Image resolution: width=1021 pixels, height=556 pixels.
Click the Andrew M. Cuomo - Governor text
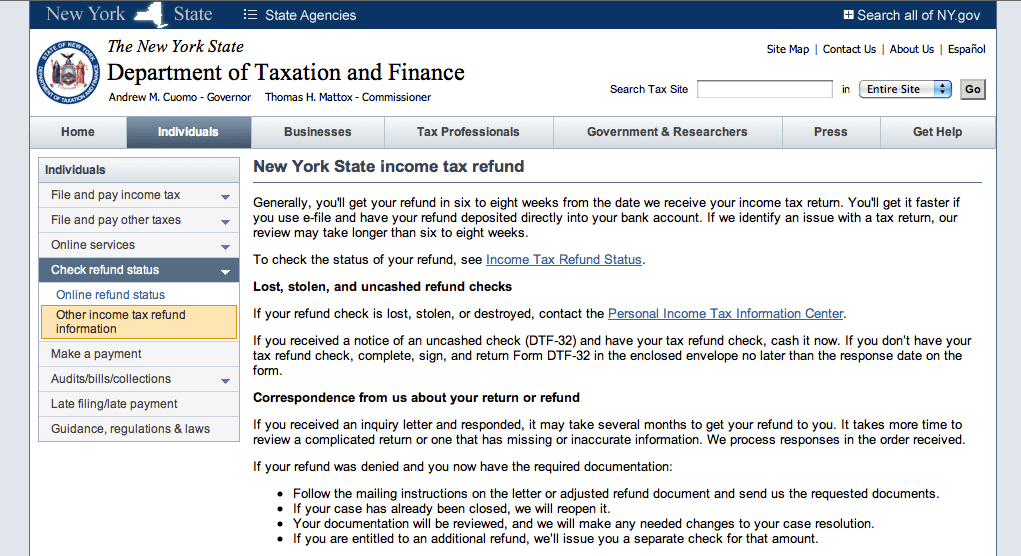[180, 98]
